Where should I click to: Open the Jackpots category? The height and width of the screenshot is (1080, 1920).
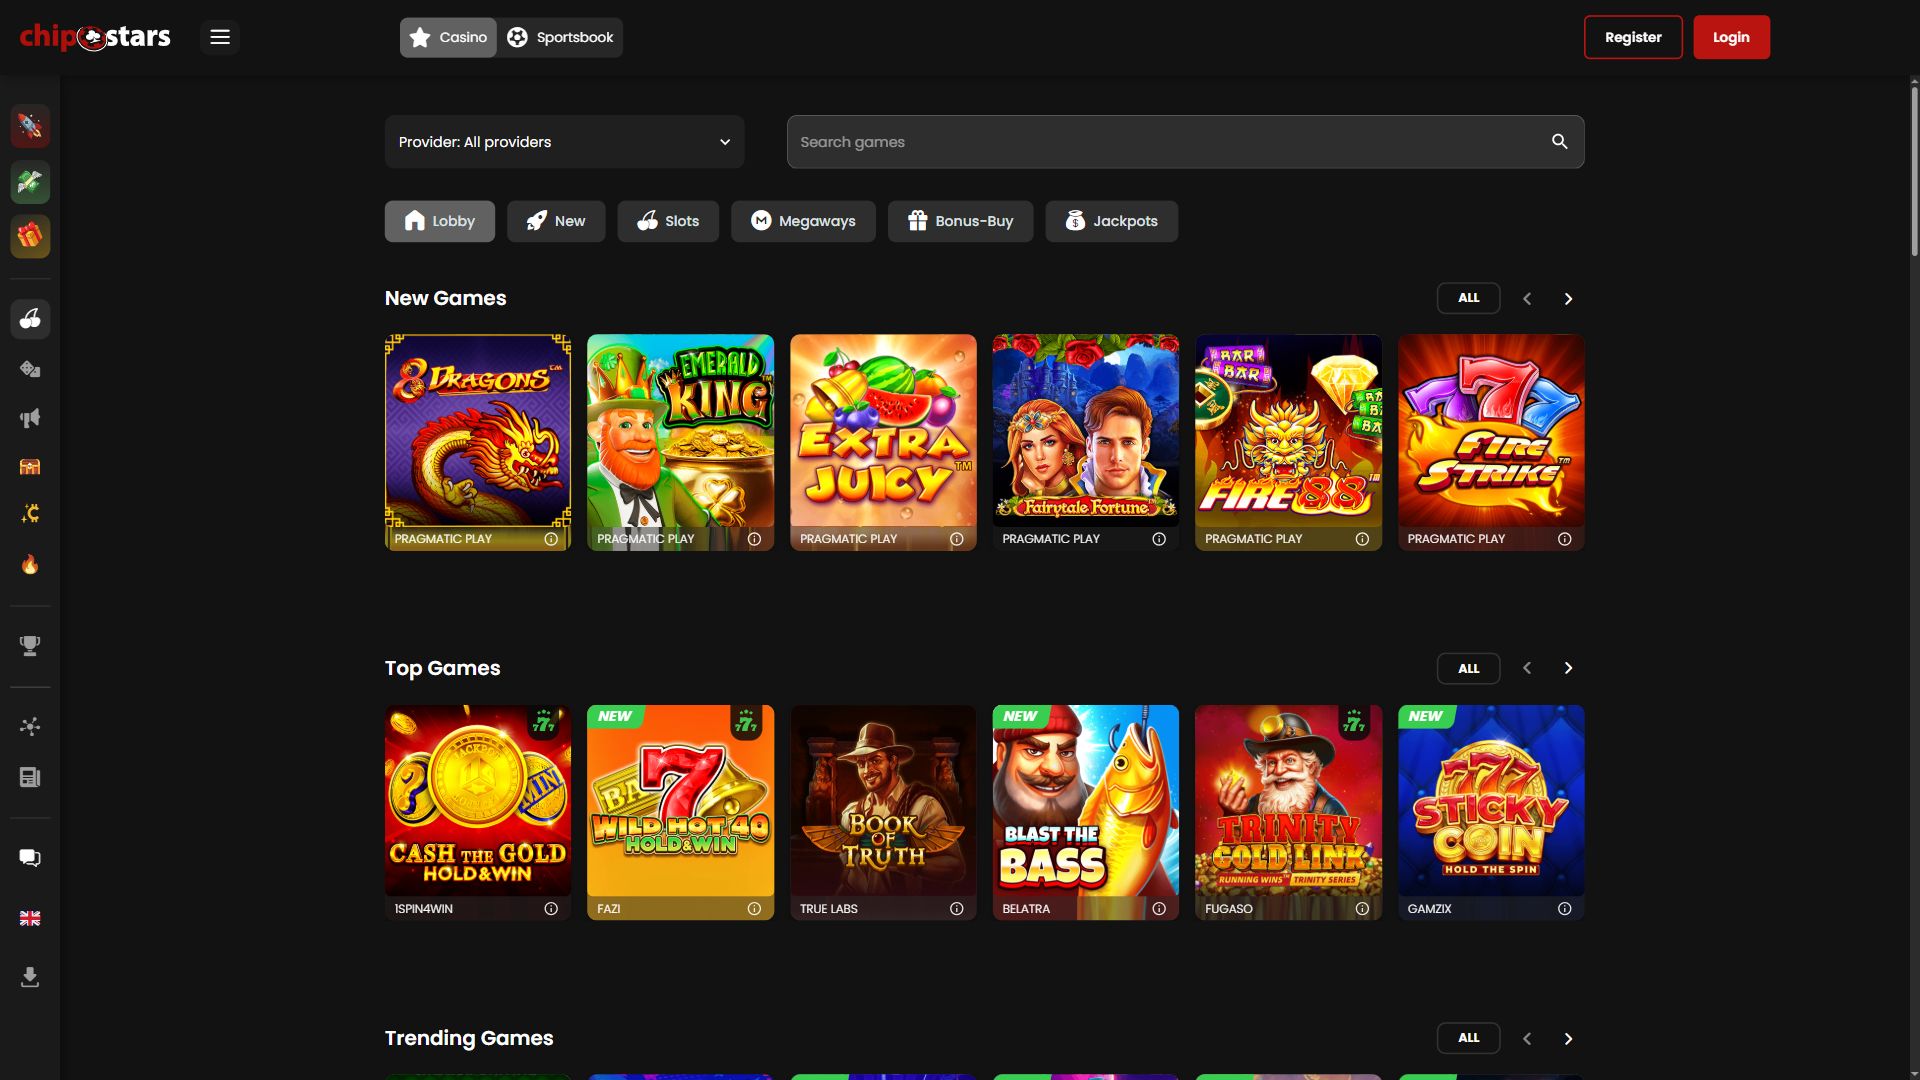click(1111, 221)
